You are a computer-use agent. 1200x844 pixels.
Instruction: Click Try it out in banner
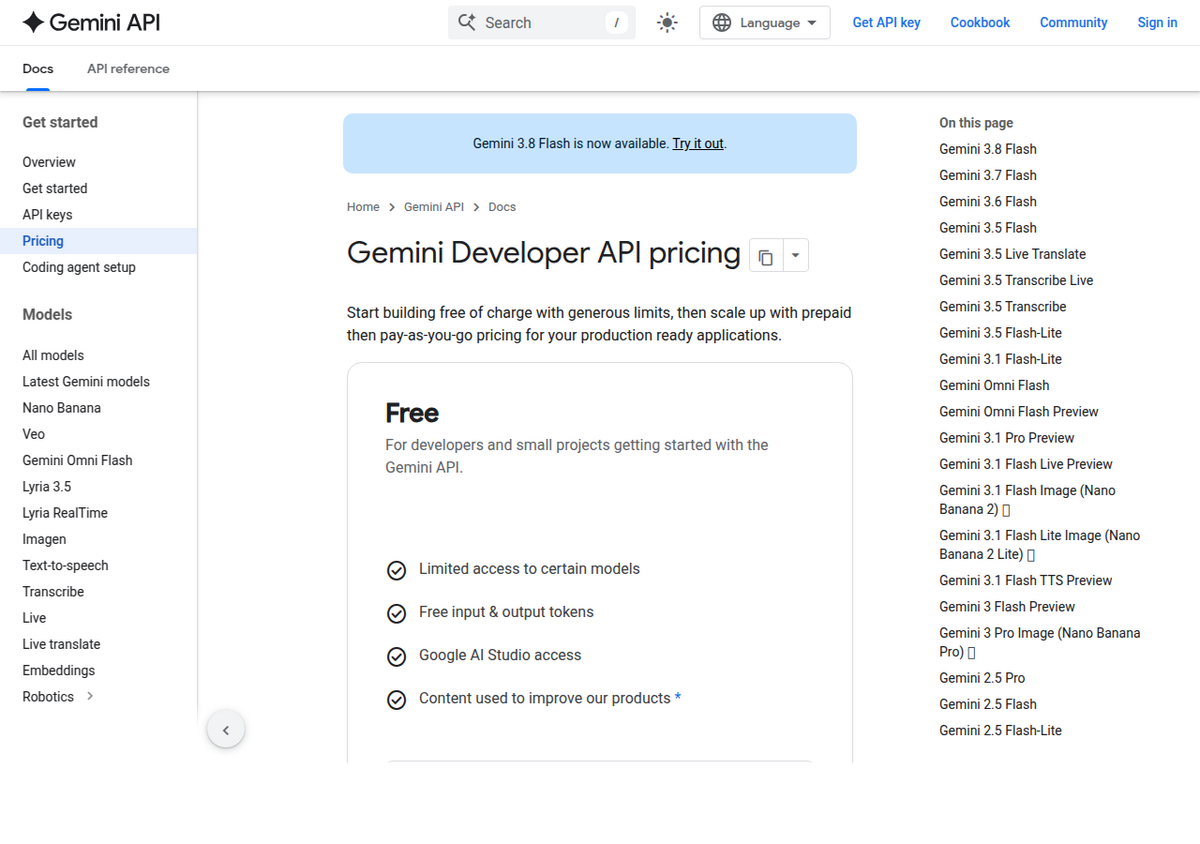coord(698,143)
